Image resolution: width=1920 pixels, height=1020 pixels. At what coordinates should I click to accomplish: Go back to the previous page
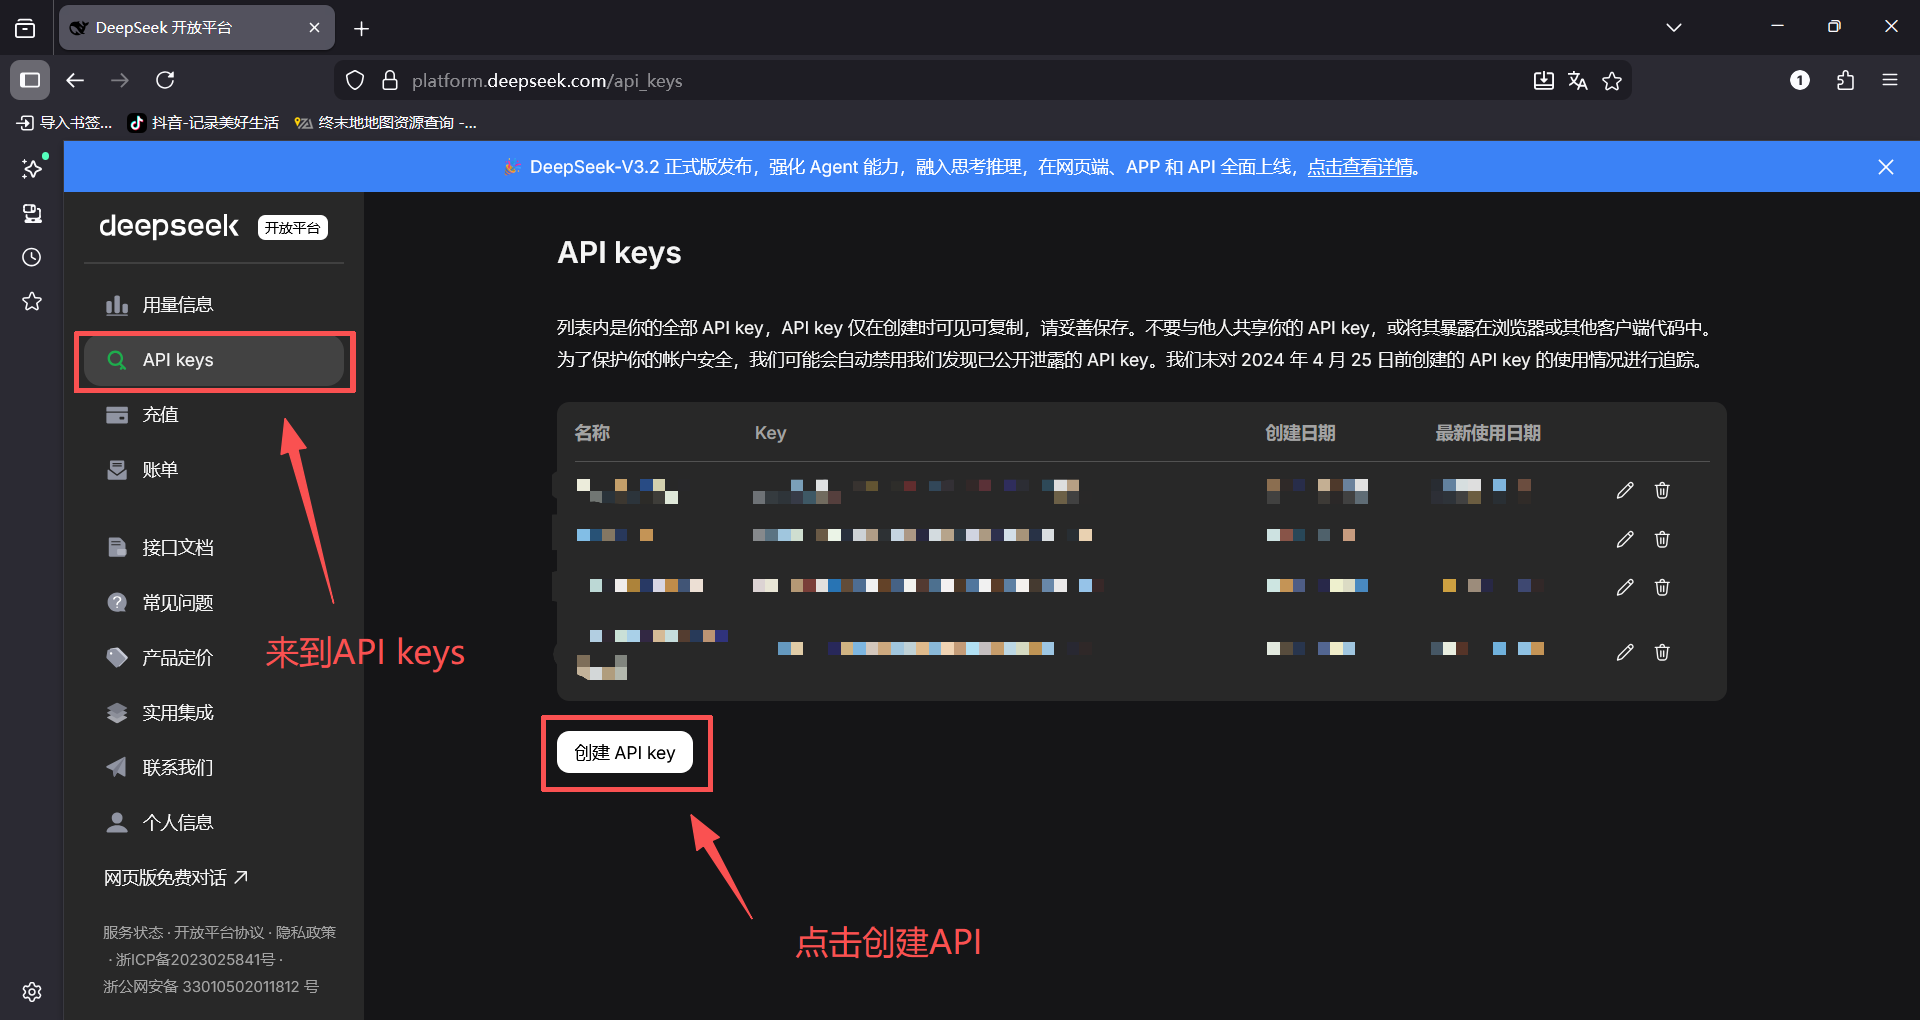point(75,80)
